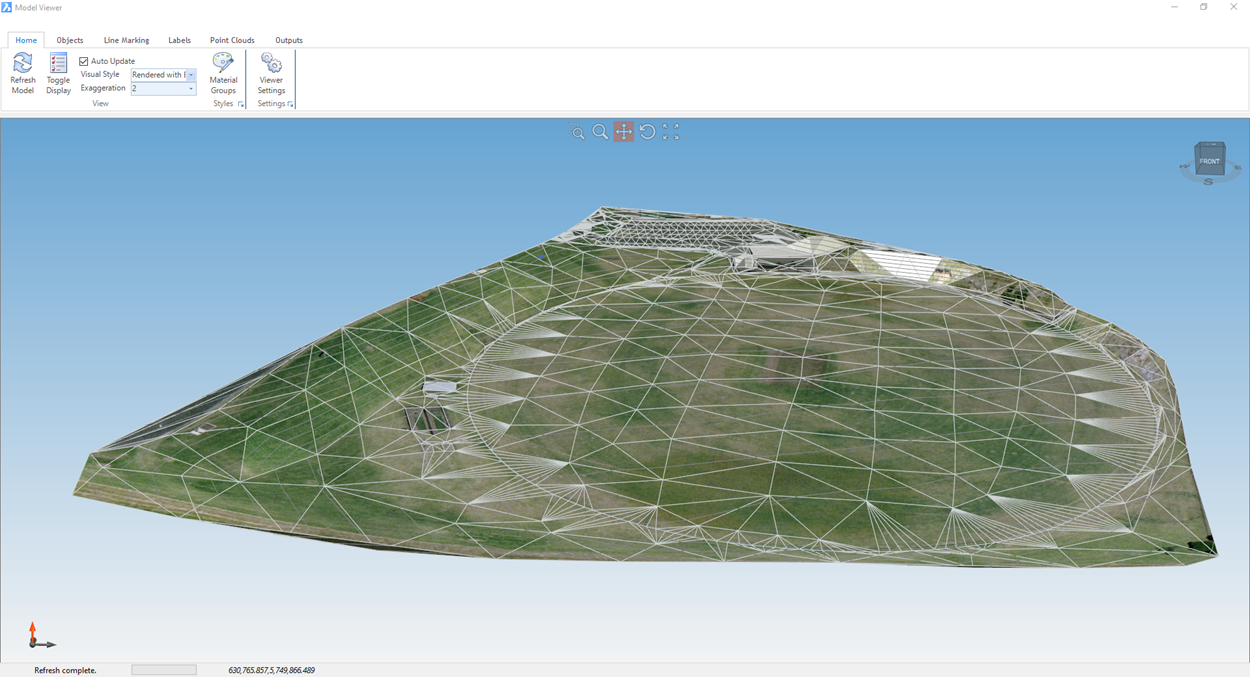Click the Refresh Model icon

[x=22, y=65]
